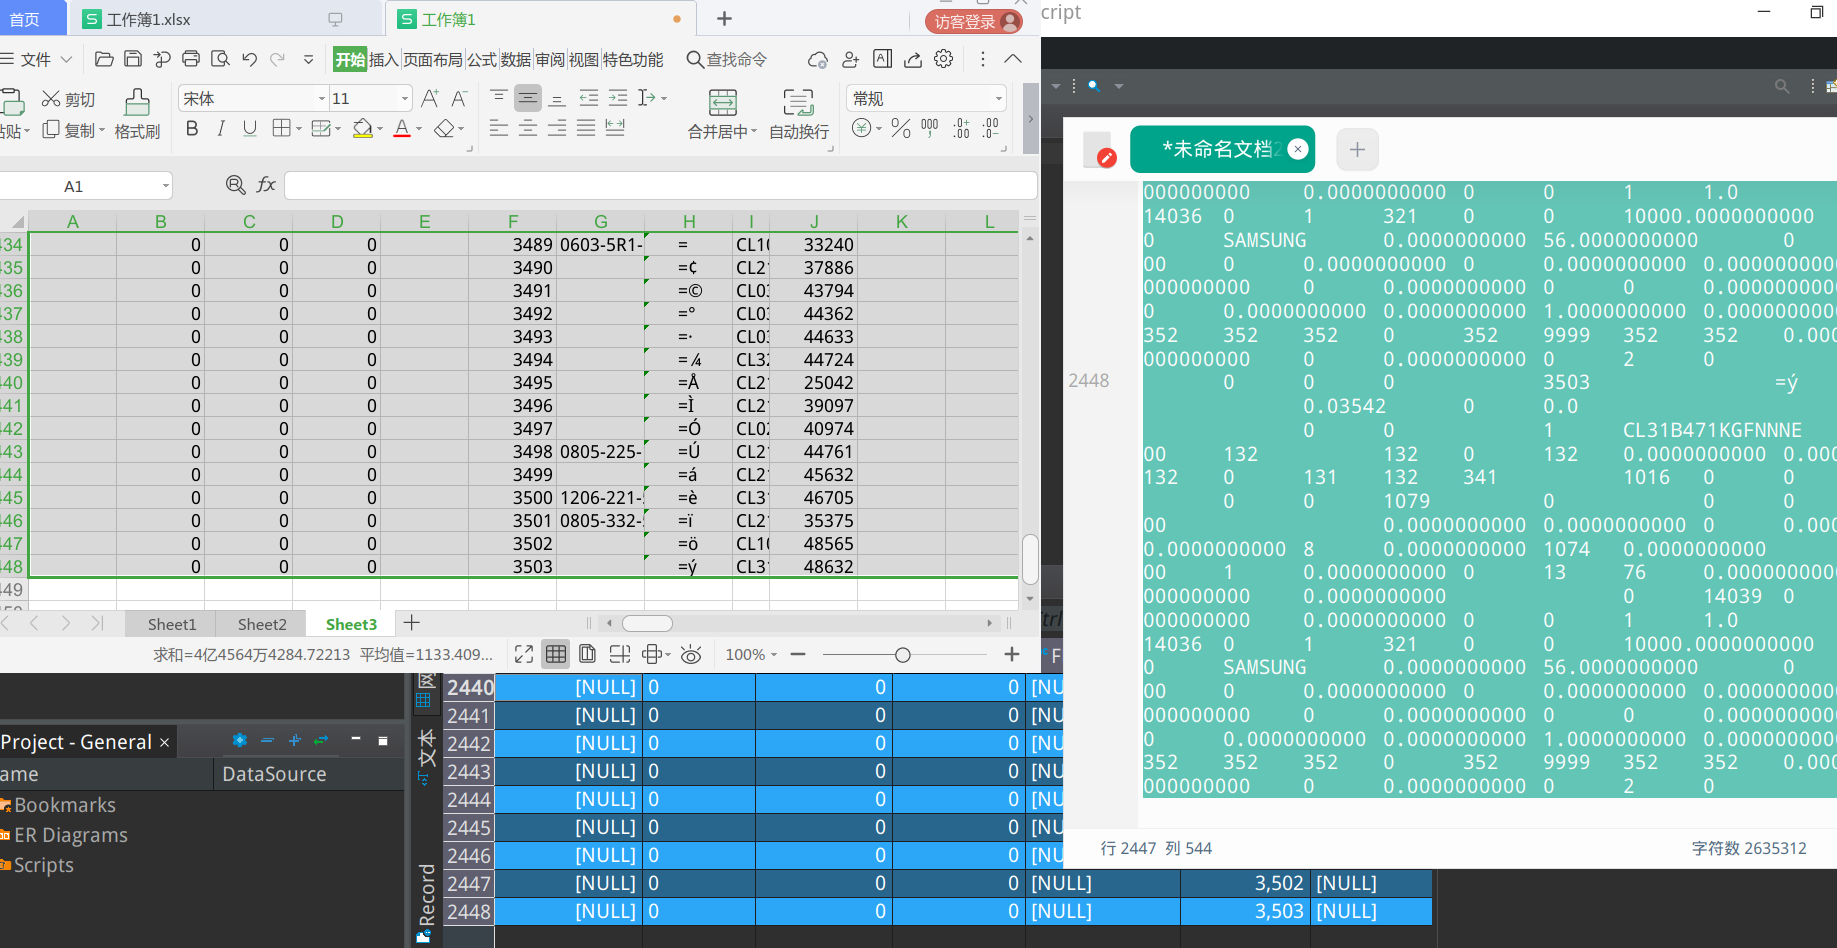Click the Format Painter (格式刷) icon
Screen dimensions: 1837x948
coord(137,103)
